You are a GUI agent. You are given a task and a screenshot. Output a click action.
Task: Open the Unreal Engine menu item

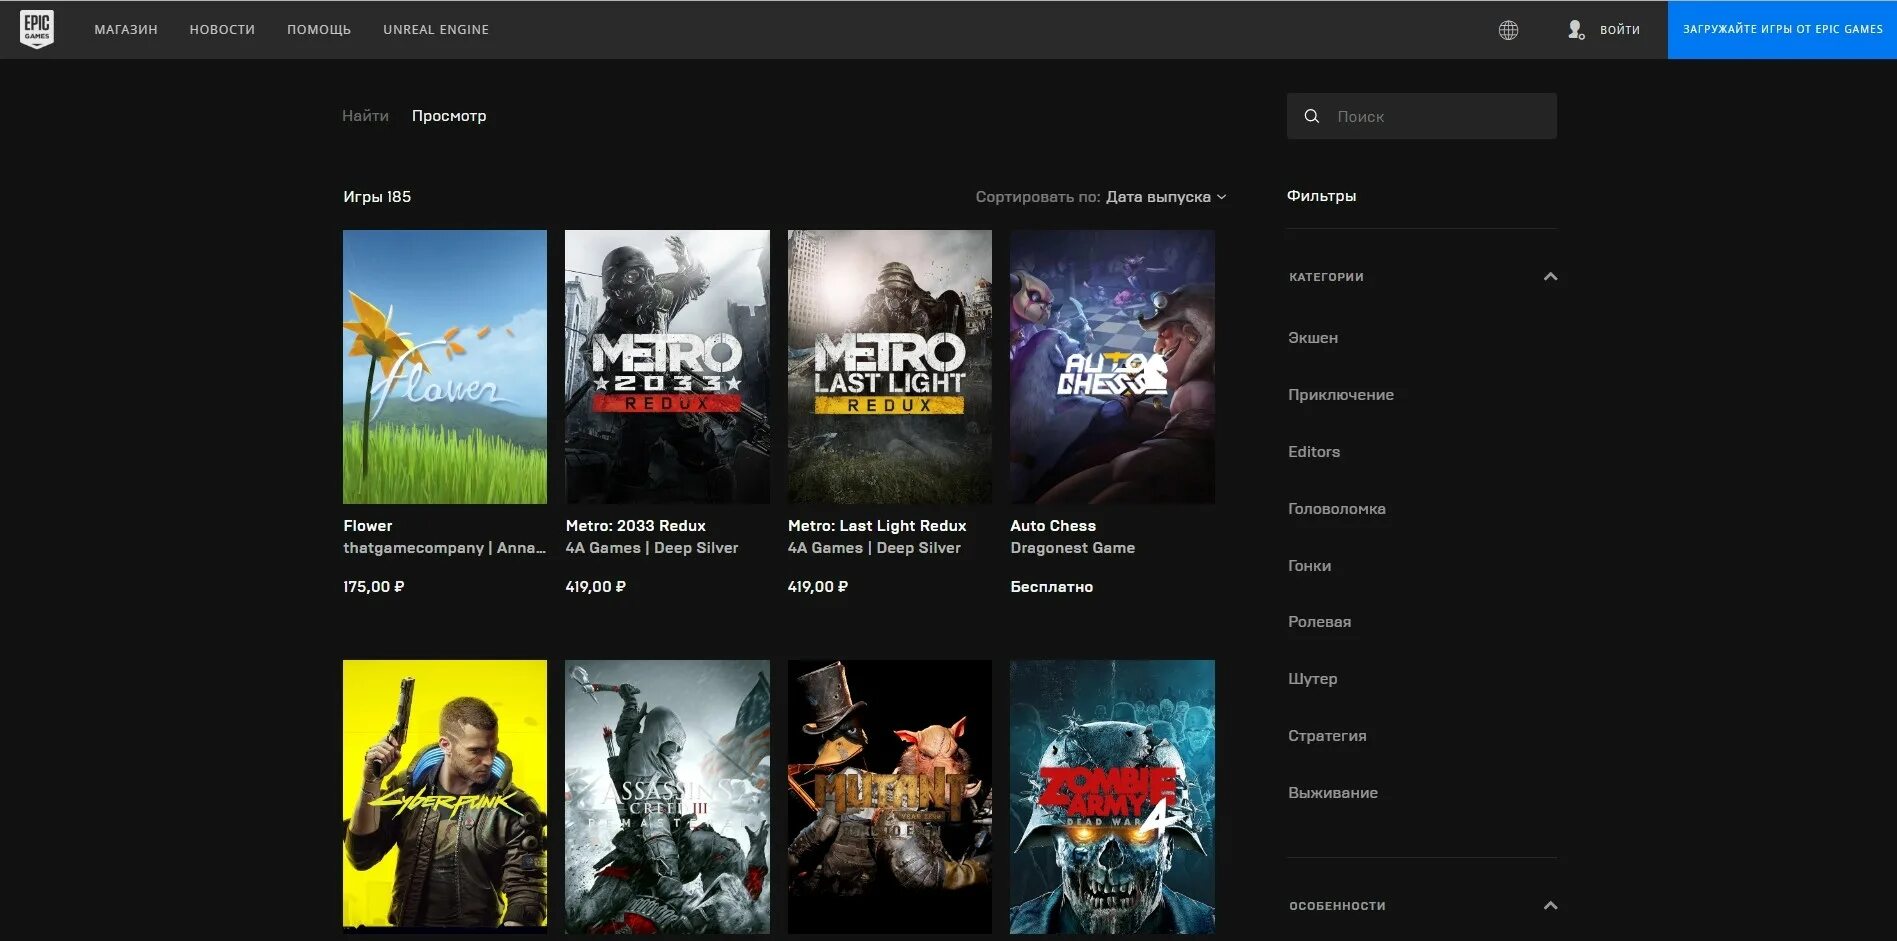coord(436,30)
